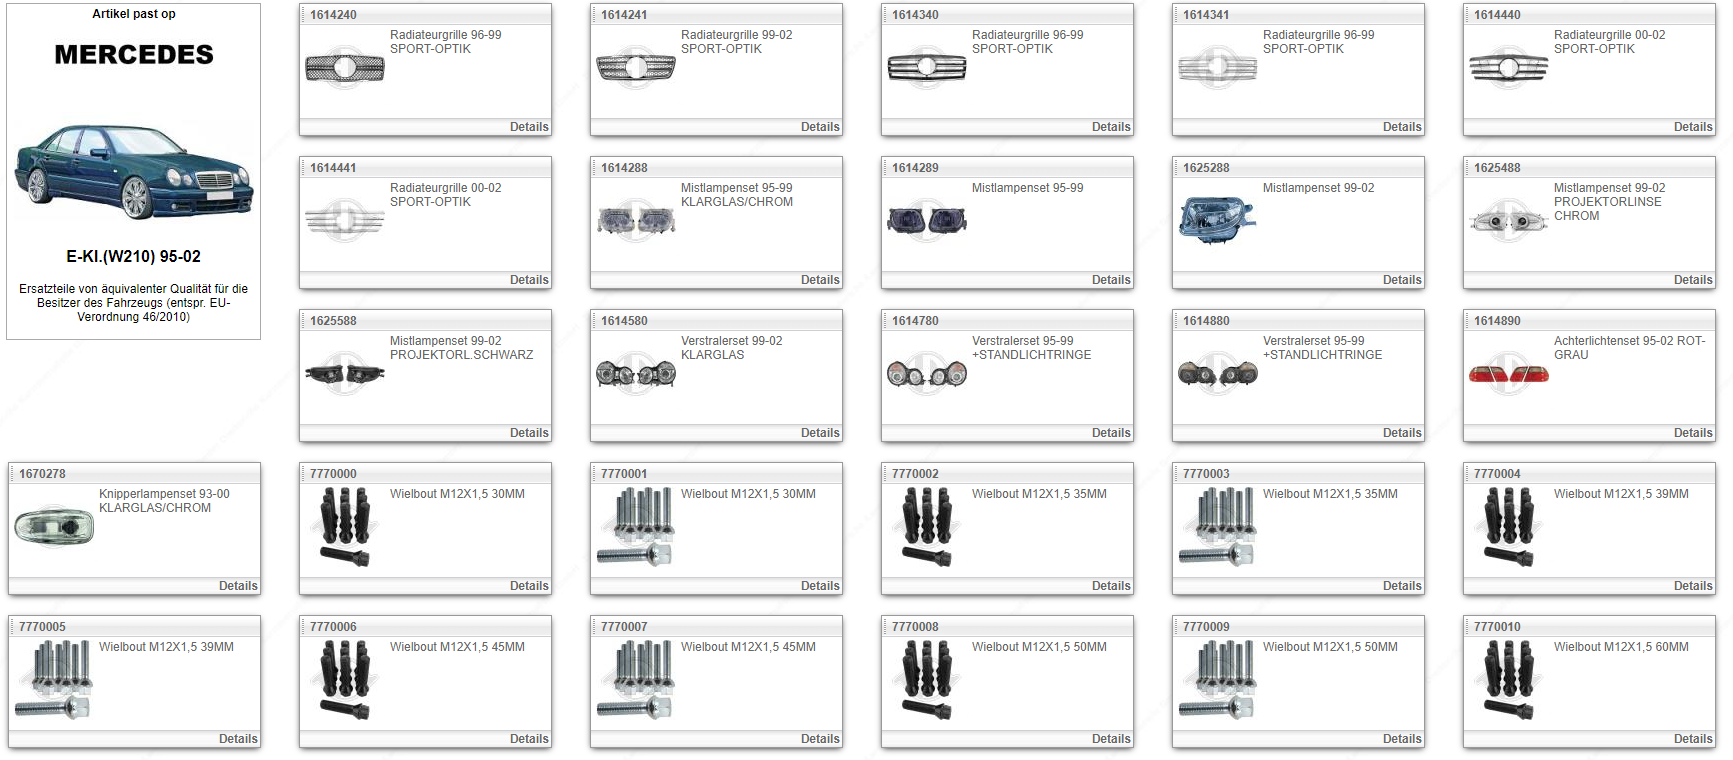Open Details for article 1614289
This screenshot has width=1733, height=760.
[1111, 280]
